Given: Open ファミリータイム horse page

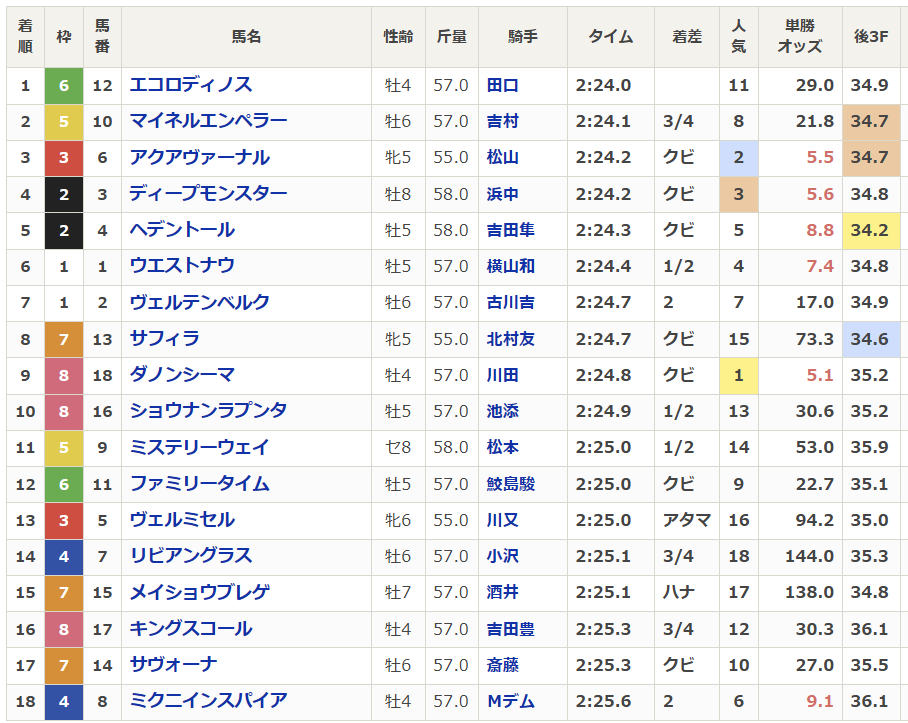Looking at the screenshot, I should click(x=200, y=483).
